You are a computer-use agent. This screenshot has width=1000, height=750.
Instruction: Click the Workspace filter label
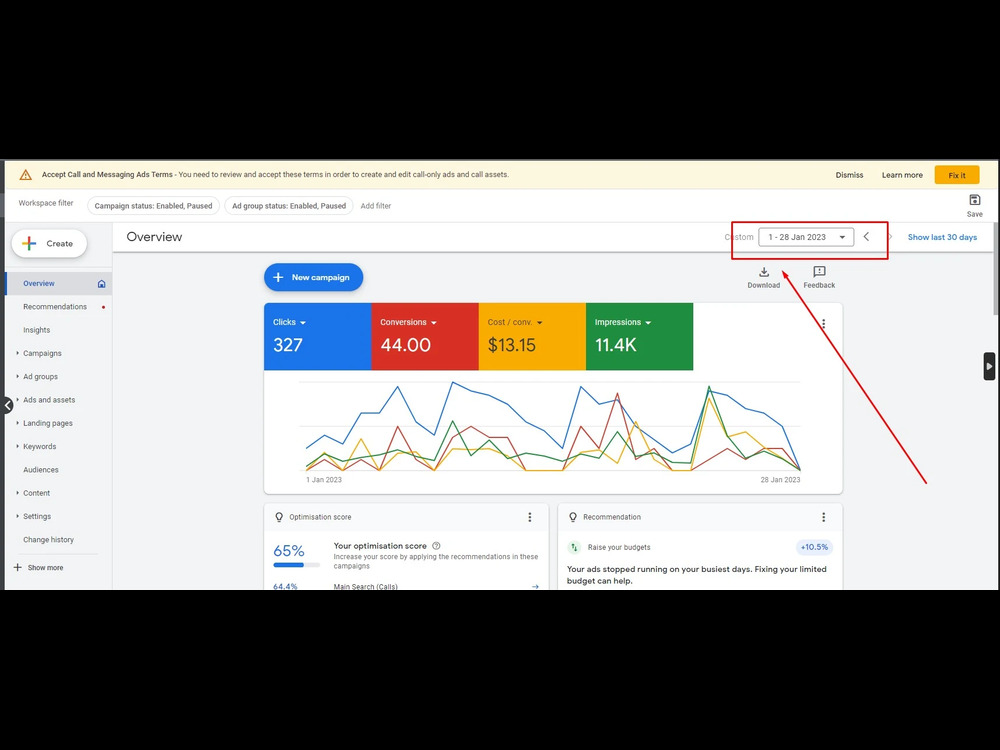[x=46, y=203]
